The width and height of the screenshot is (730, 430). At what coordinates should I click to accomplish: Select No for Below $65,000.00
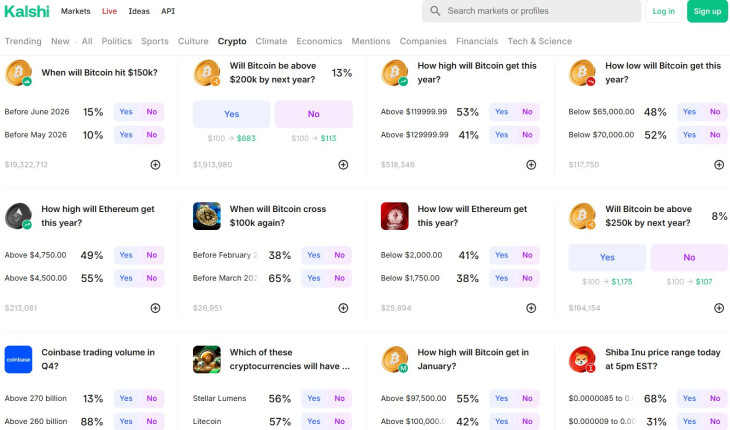coord(715,112)
